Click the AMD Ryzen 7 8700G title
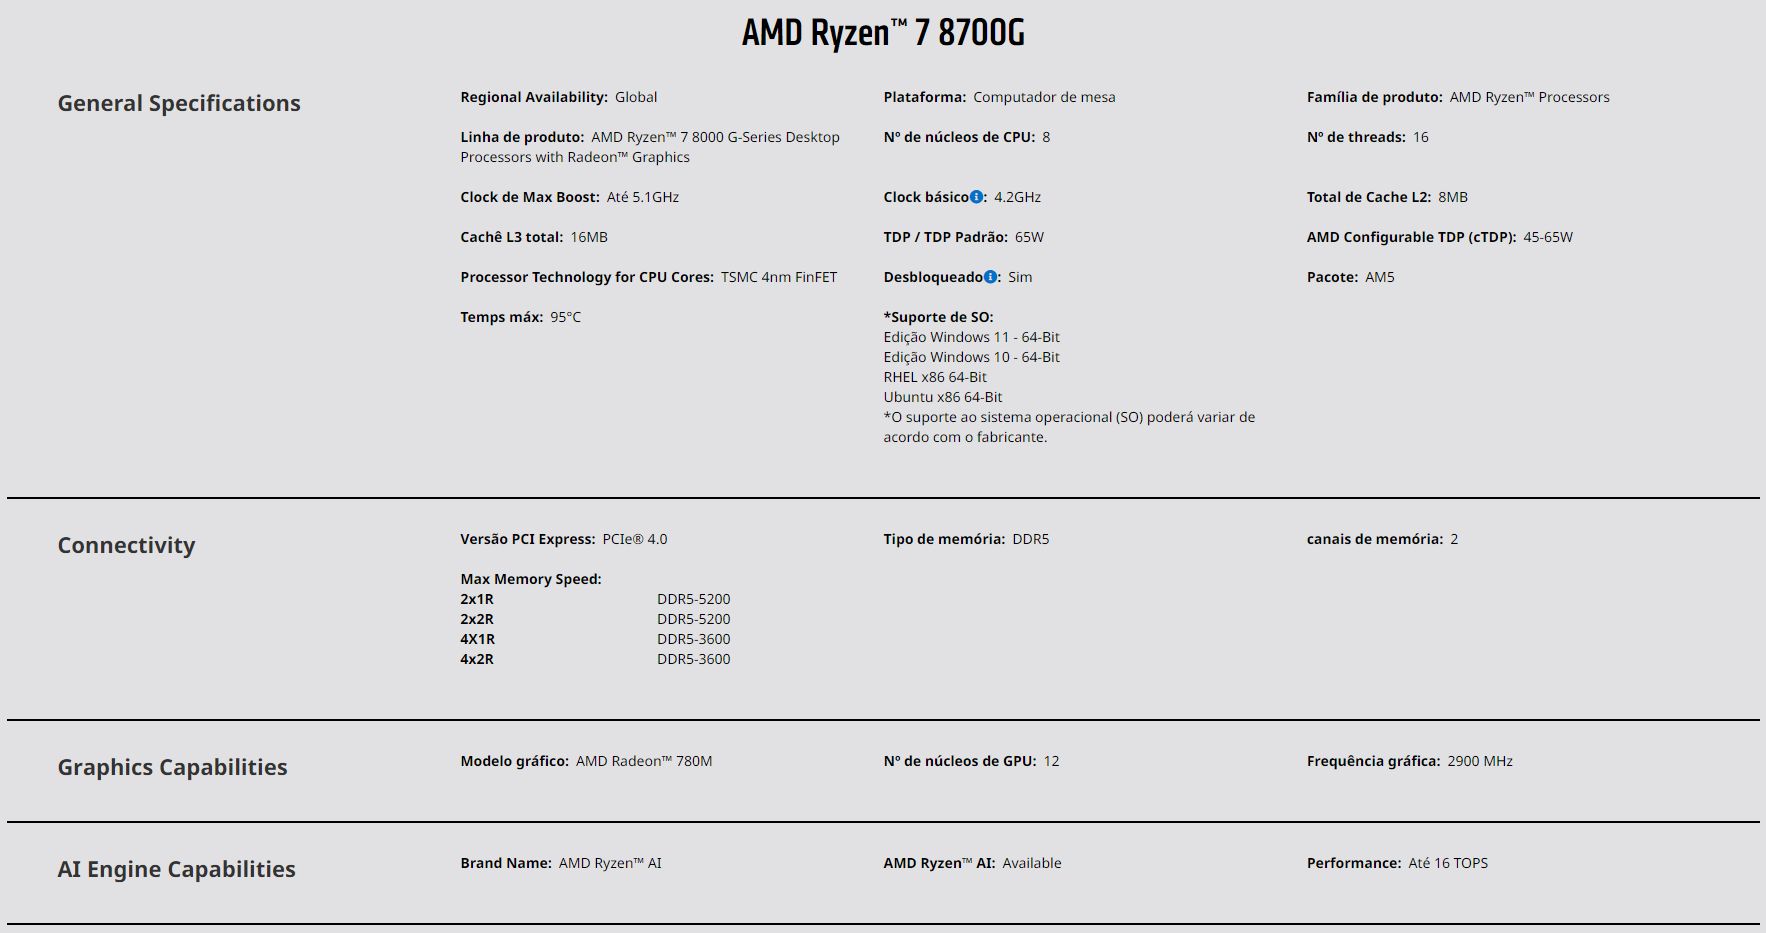This screenshot has height=933, width=1766. coord(883,33)
